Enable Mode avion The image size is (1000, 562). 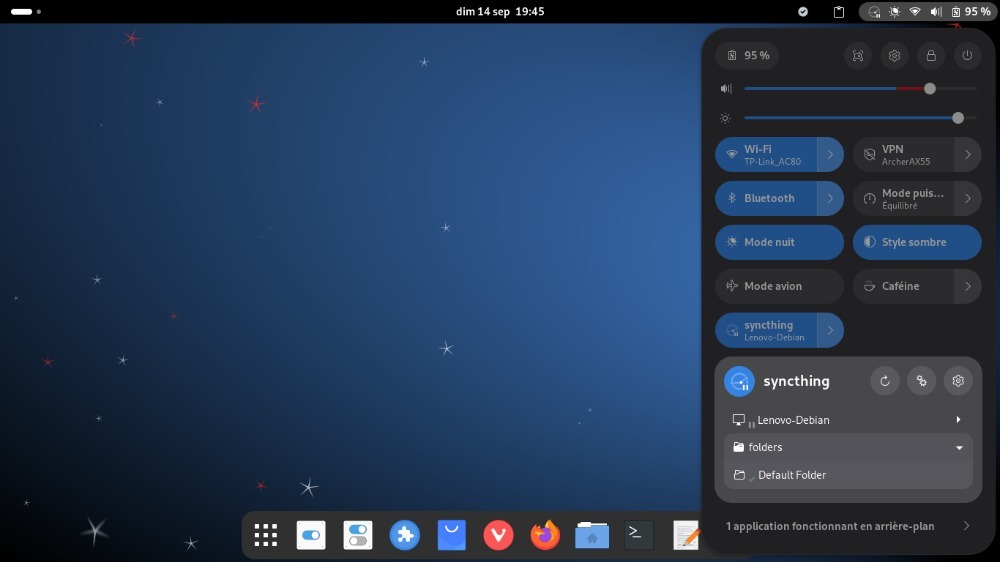[779, 286]
